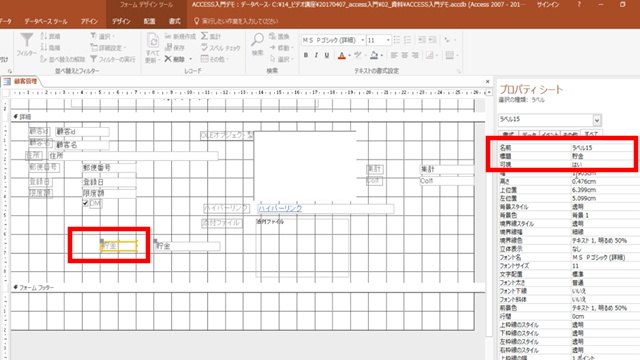Click the 標題 property value field
Viewport: 640px width, 360px height.
[602, 156]
